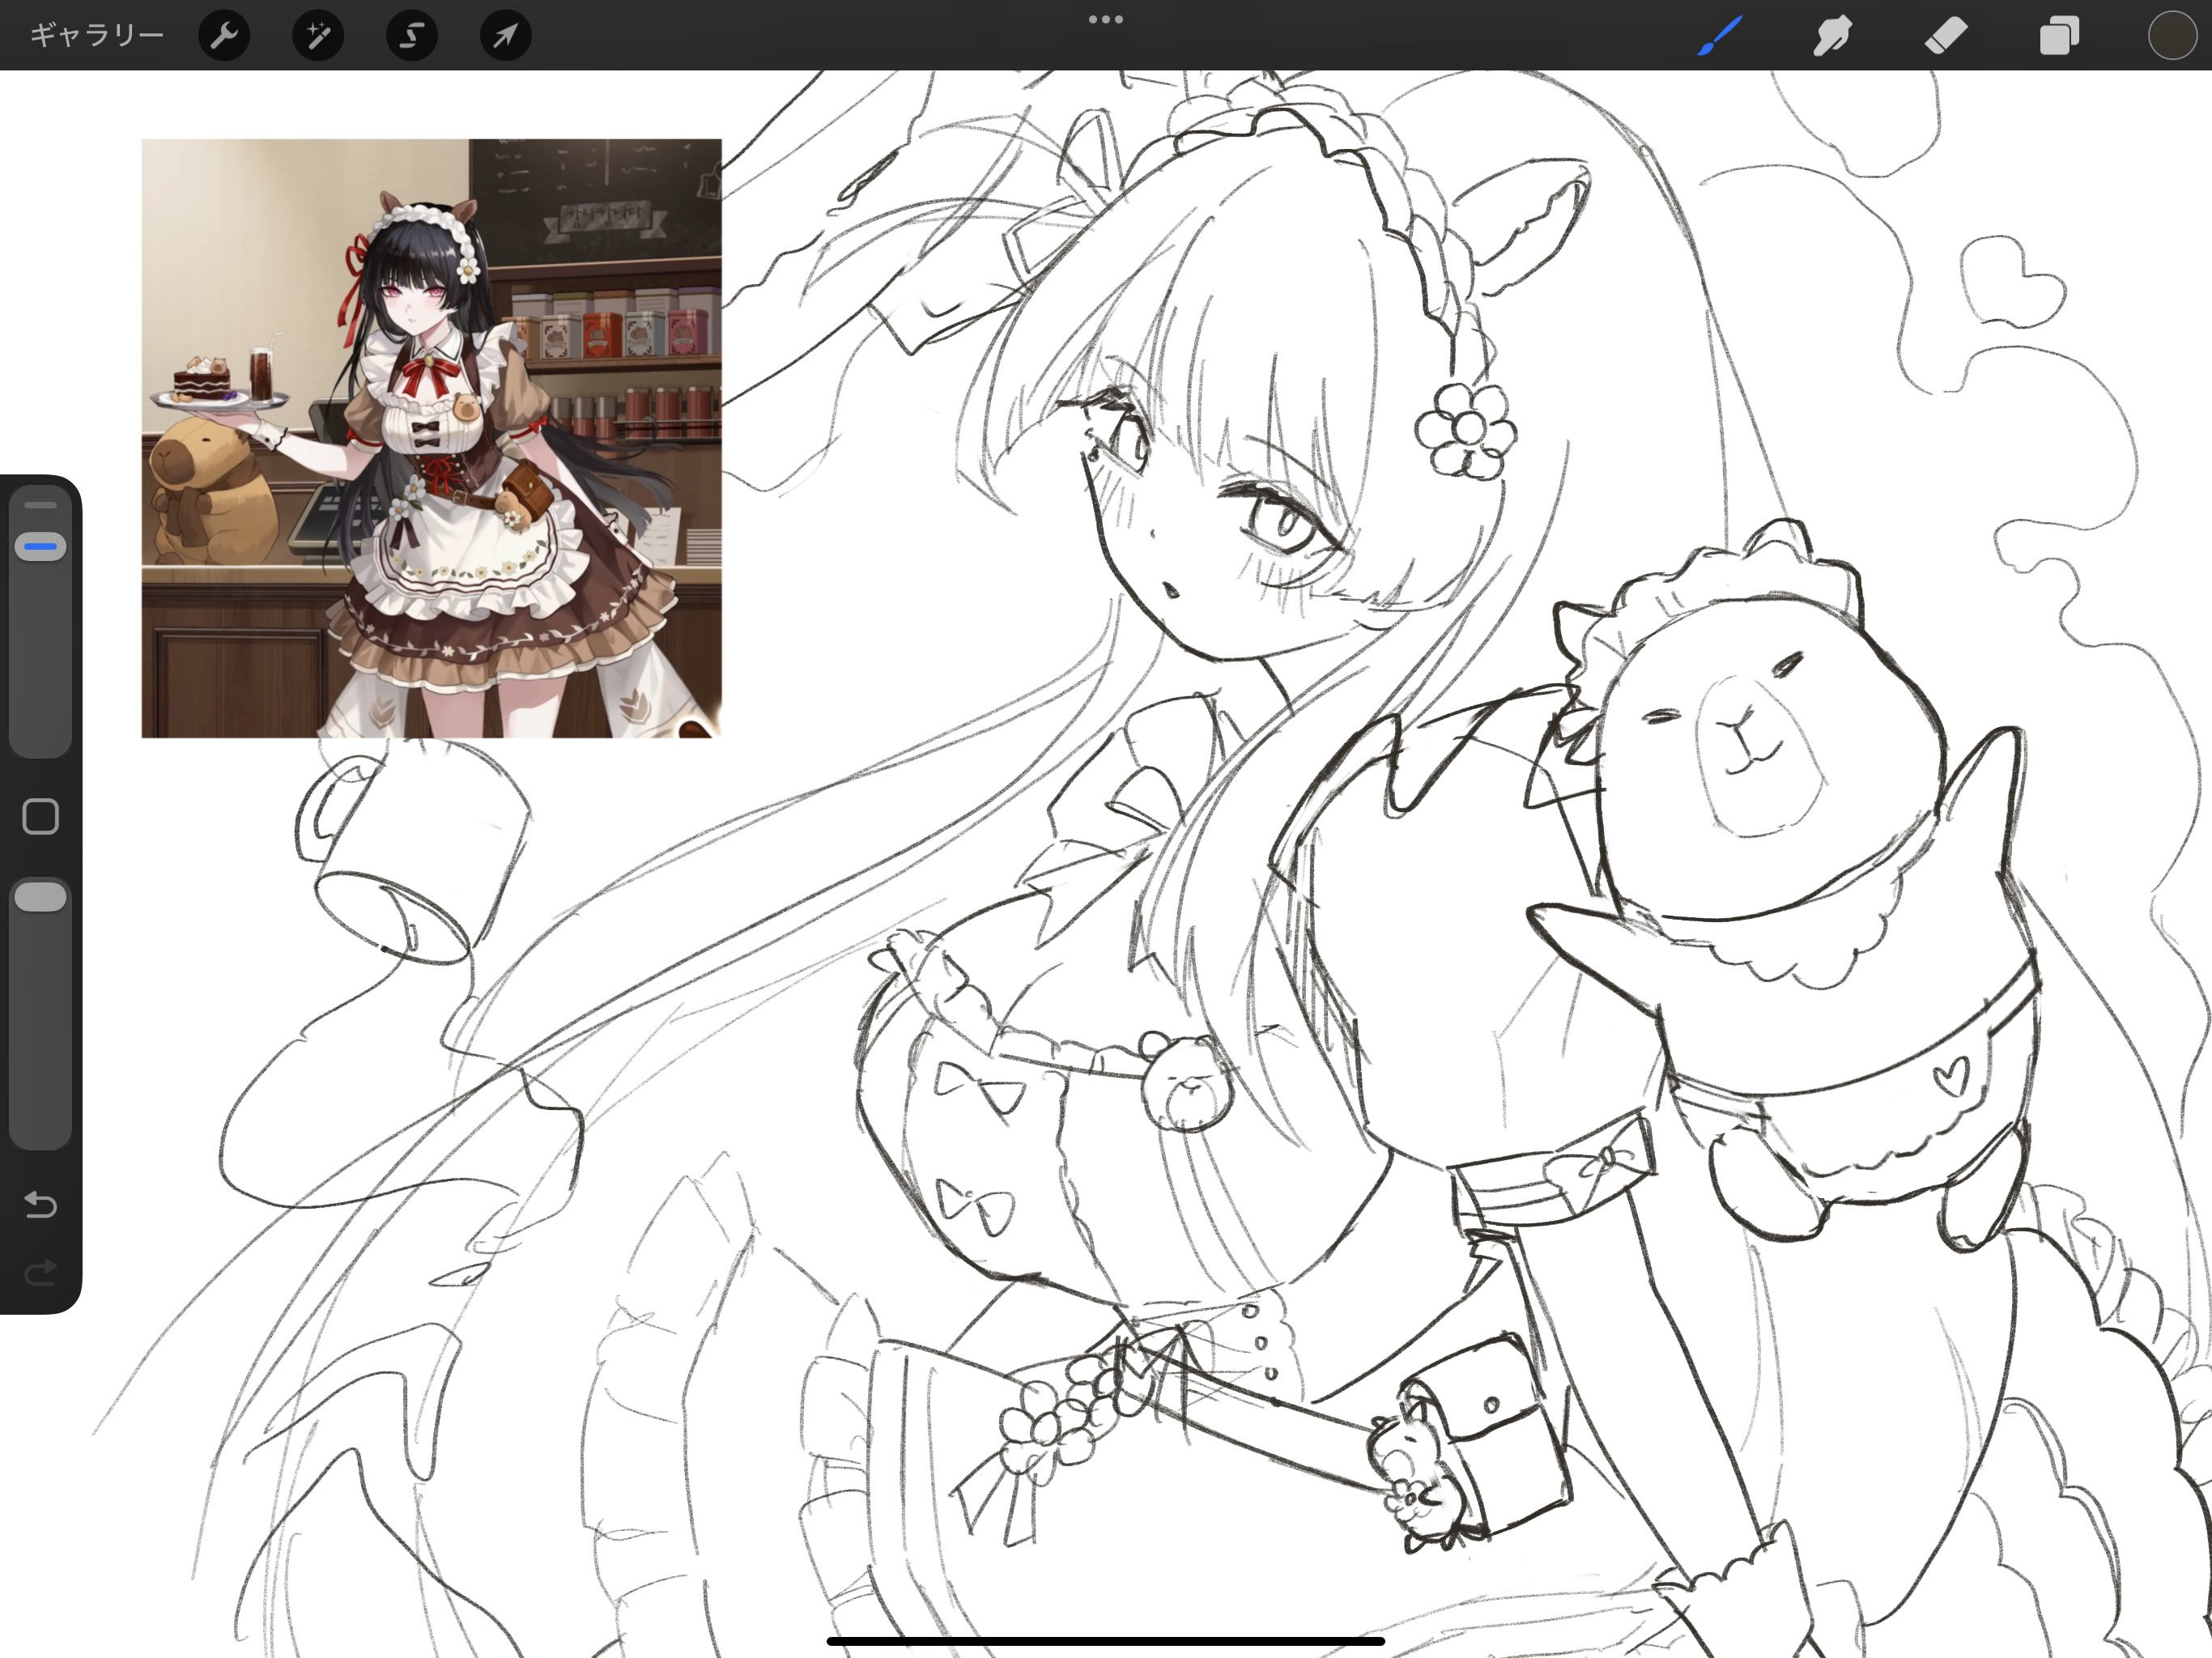Open the active color circle picker

click(x=2171, y=36)
